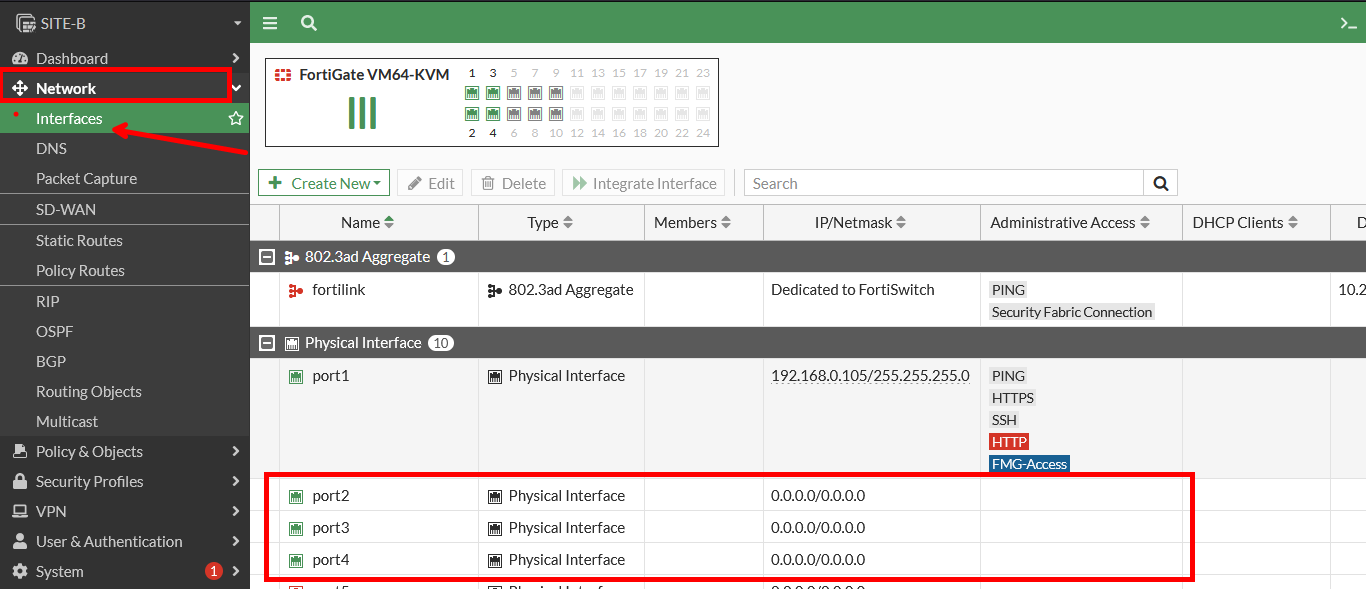Viewport: 1366px width, 589px height.
Task: Click the Edit button
Action: 430,183
